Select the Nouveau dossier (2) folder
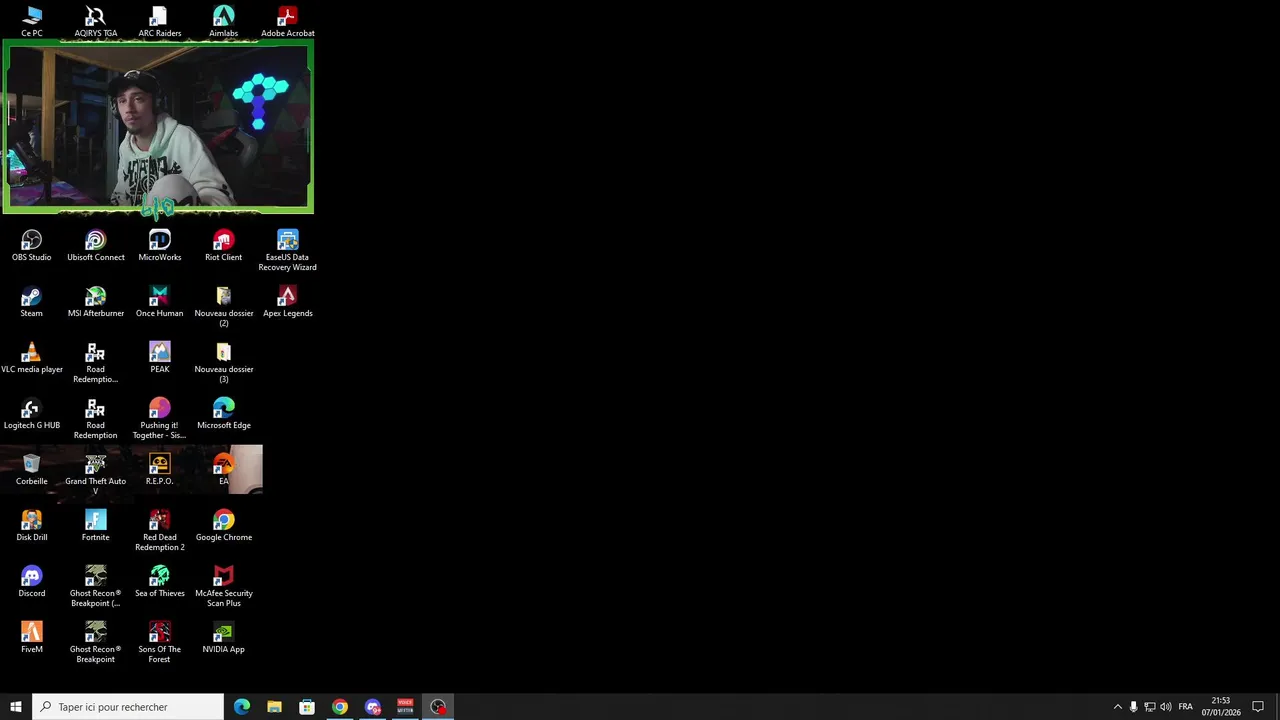This screenshot has width=1280, height=720. click(x=224, y=306)
